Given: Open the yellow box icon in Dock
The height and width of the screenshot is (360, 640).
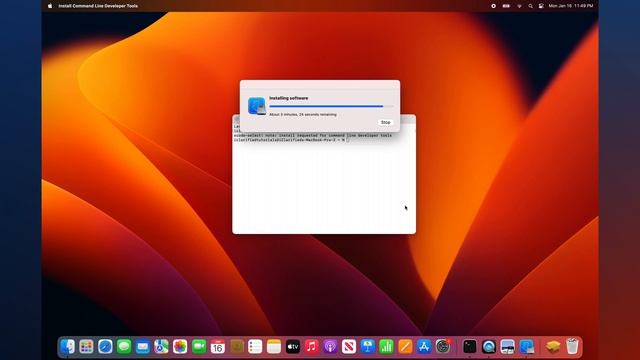Looking at the screenshot, I should pyautogui.click(x=553, y=347).
